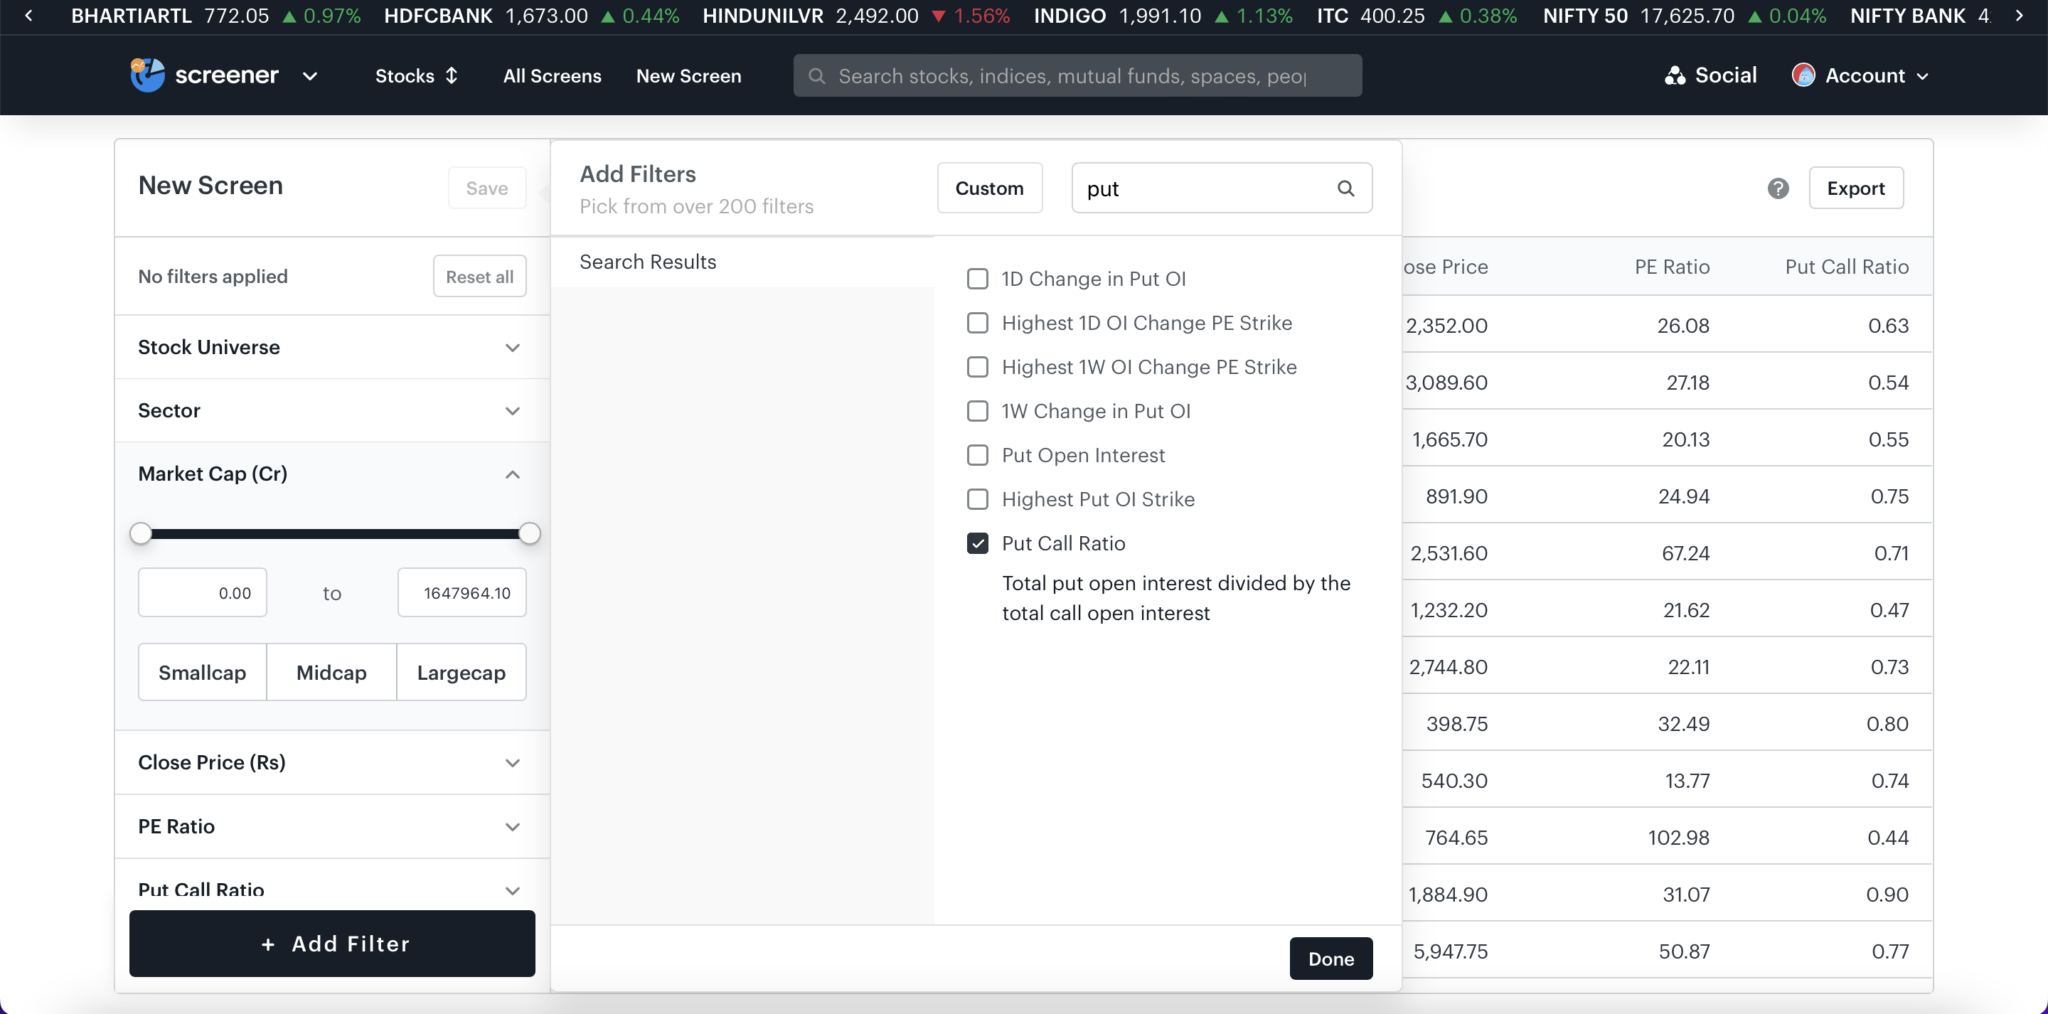Click the screener logo icon
This screenshot has height=1014, width=2048.
147,75
